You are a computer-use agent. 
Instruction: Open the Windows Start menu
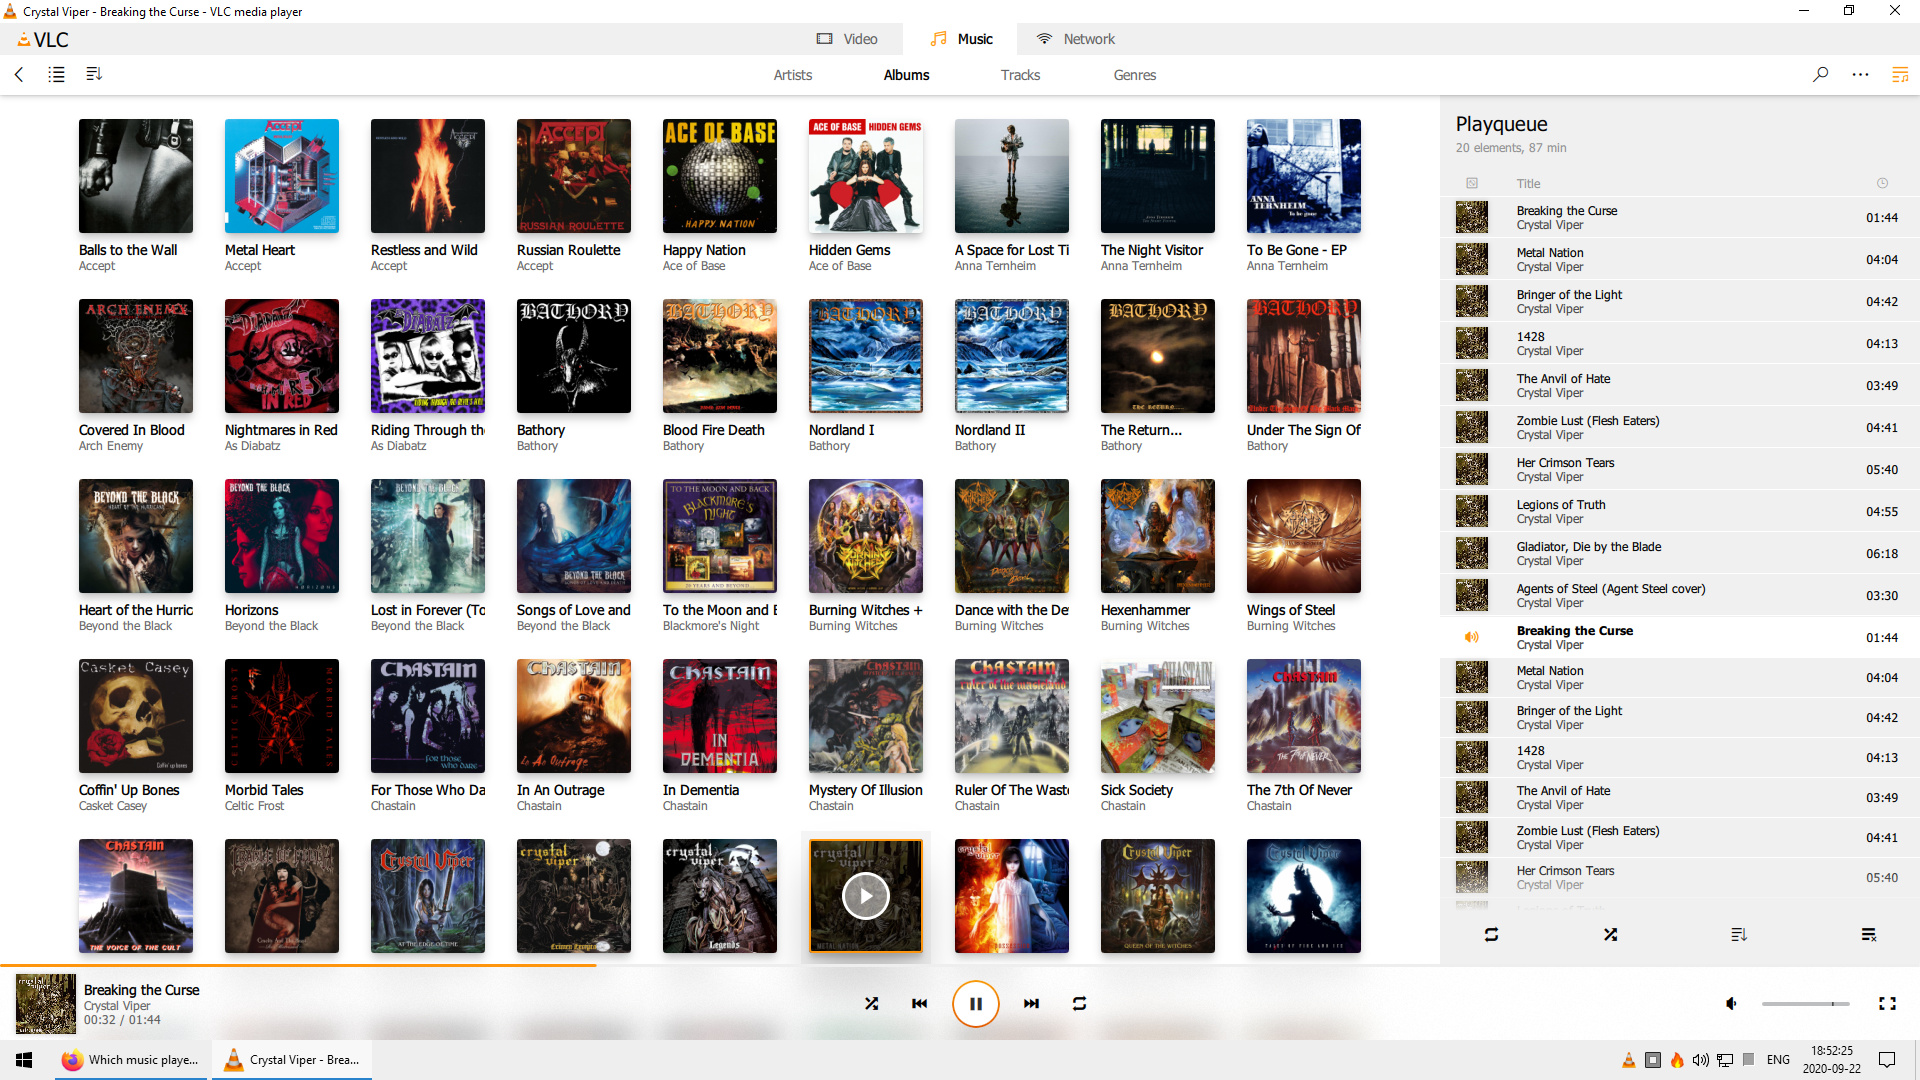pyautogui.click(x=24, y=1059)
